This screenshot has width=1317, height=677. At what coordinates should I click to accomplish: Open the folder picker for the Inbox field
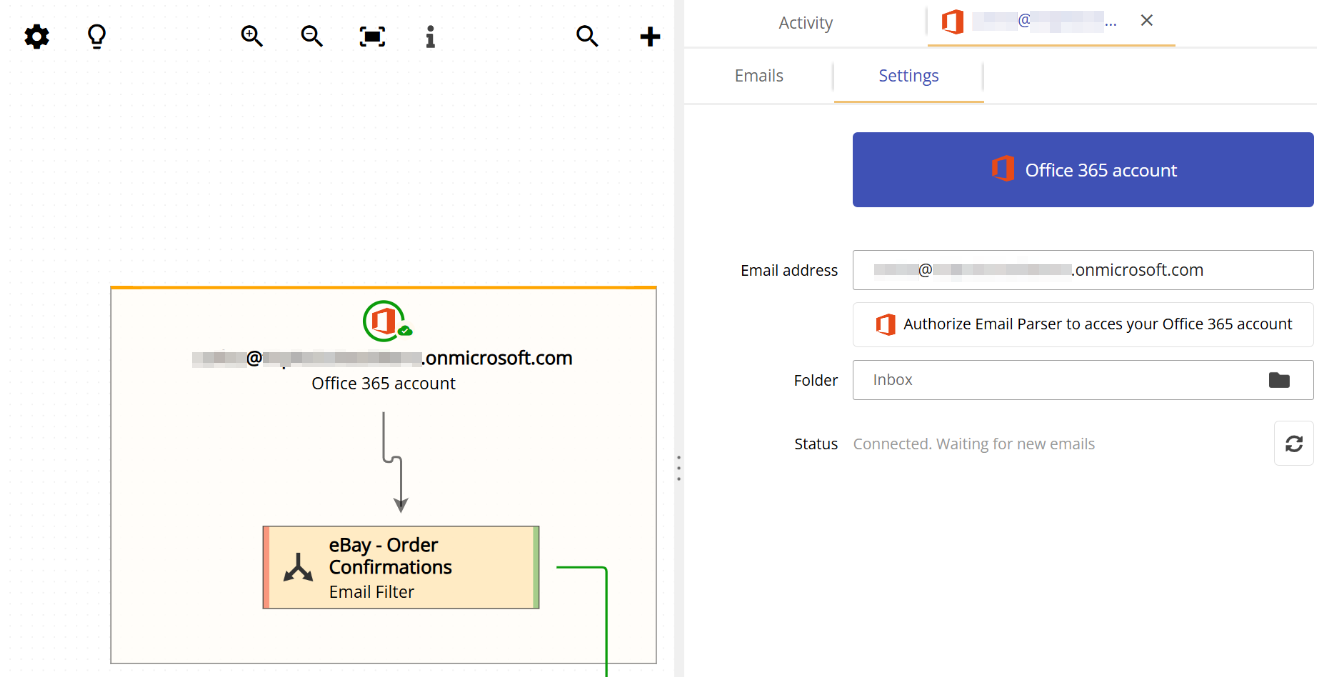click(1281, 380)
